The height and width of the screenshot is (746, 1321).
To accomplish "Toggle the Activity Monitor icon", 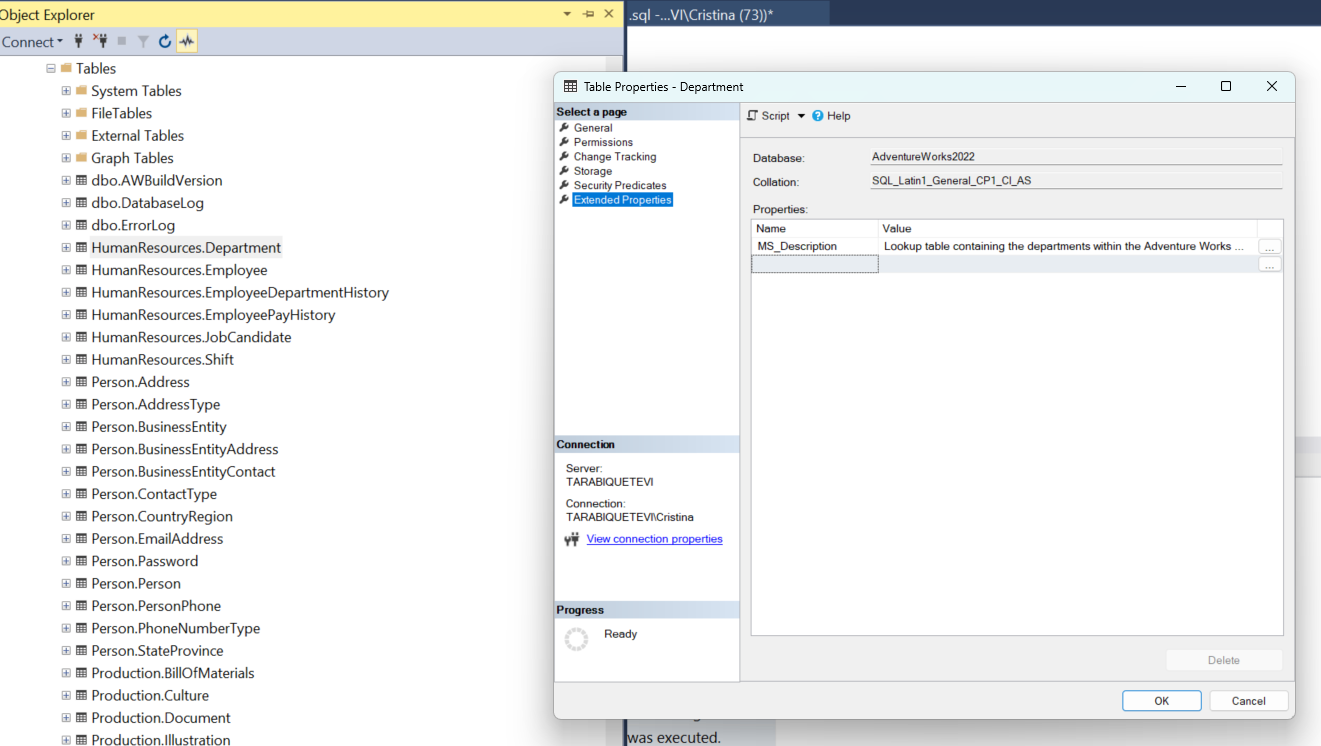I will [187, 41].
